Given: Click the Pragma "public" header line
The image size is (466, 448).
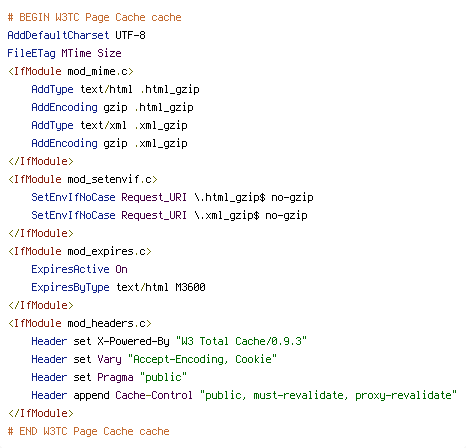Looking at the screenshot, I should 109,377.
